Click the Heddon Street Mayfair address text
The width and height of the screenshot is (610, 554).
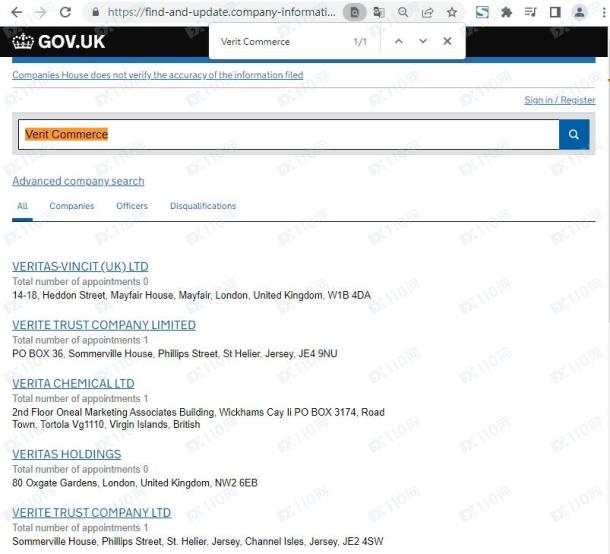point(191,295)
